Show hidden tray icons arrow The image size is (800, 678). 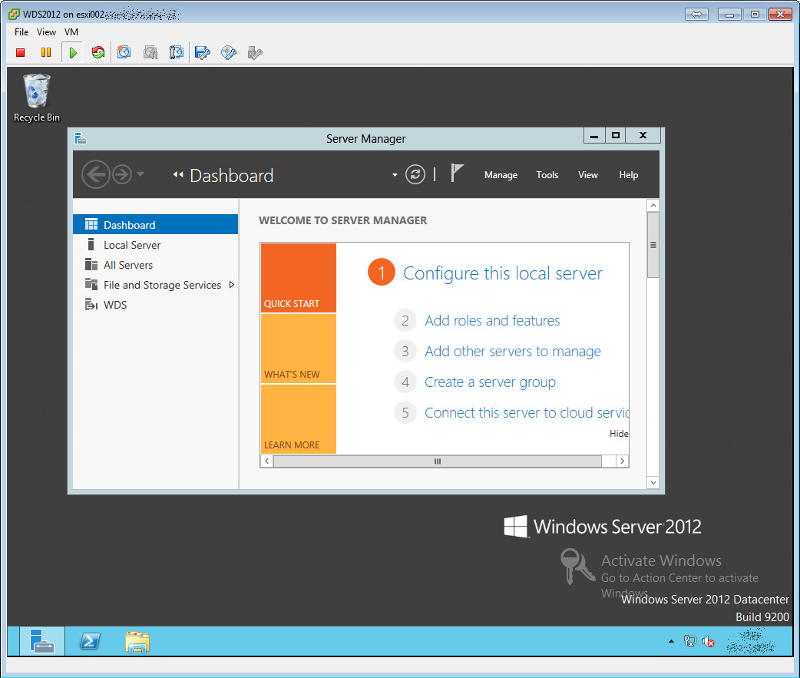click(x=671, y=641)
